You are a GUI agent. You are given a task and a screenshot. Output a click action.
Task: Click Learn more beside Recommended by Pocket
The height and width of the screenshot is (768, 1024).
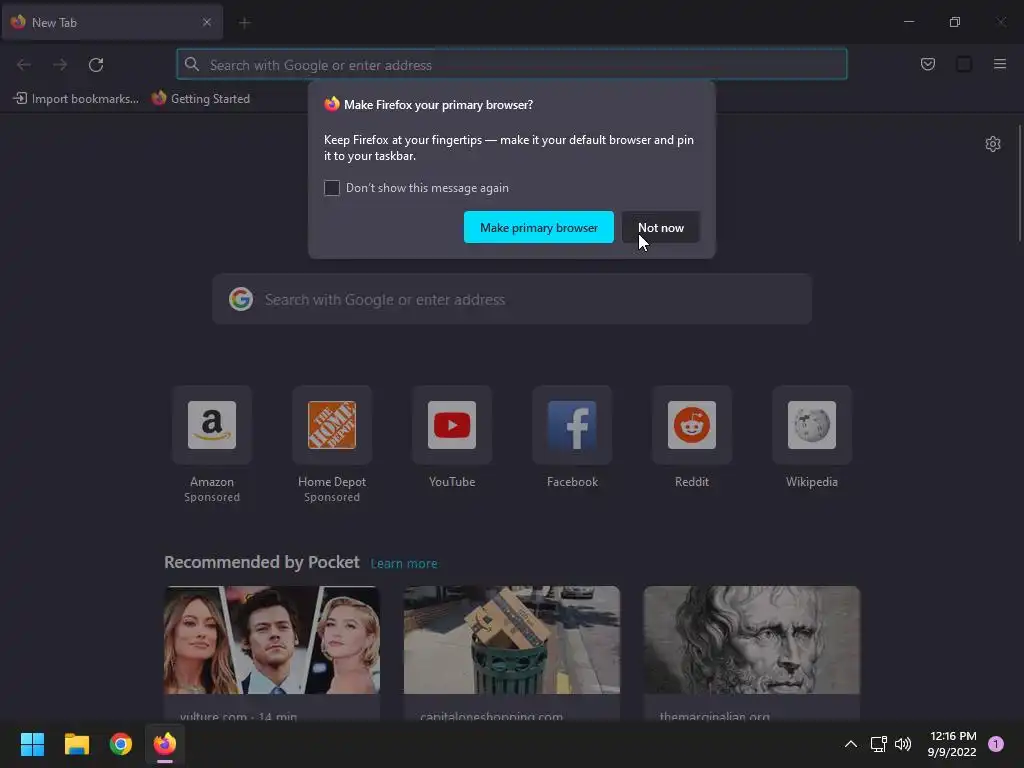[404, 563]
